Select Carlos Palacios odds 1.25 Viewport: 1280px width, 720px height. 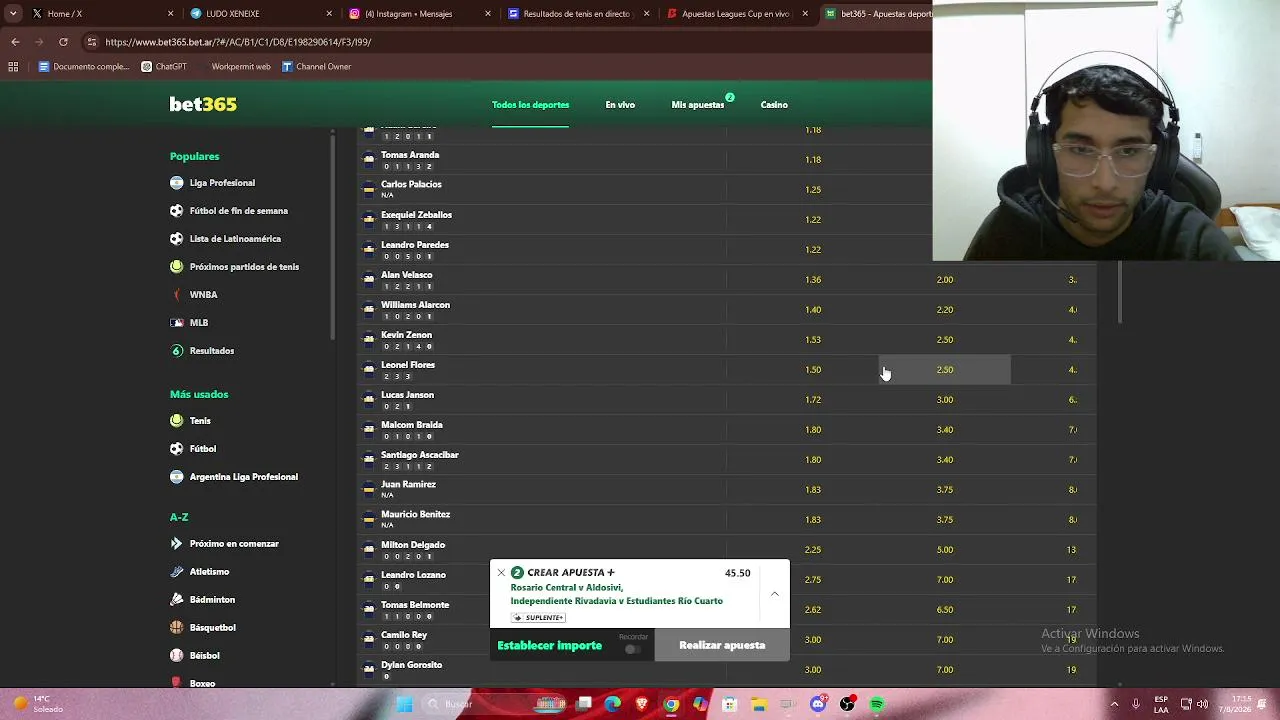[x=813, y=190]
